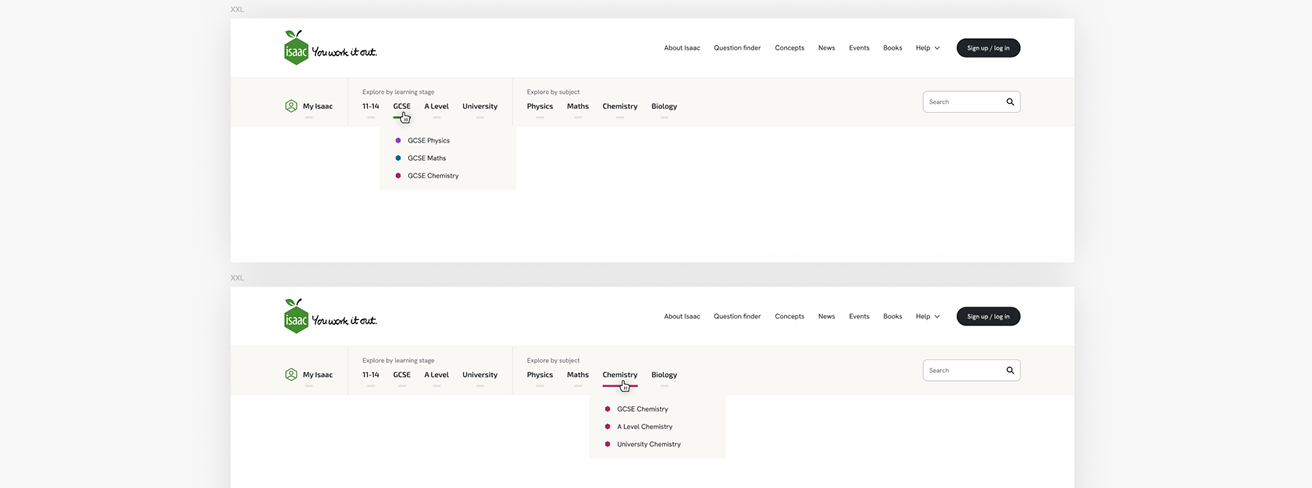Open Concepts in the GCSE-dropdown mockup

(789, 48)
